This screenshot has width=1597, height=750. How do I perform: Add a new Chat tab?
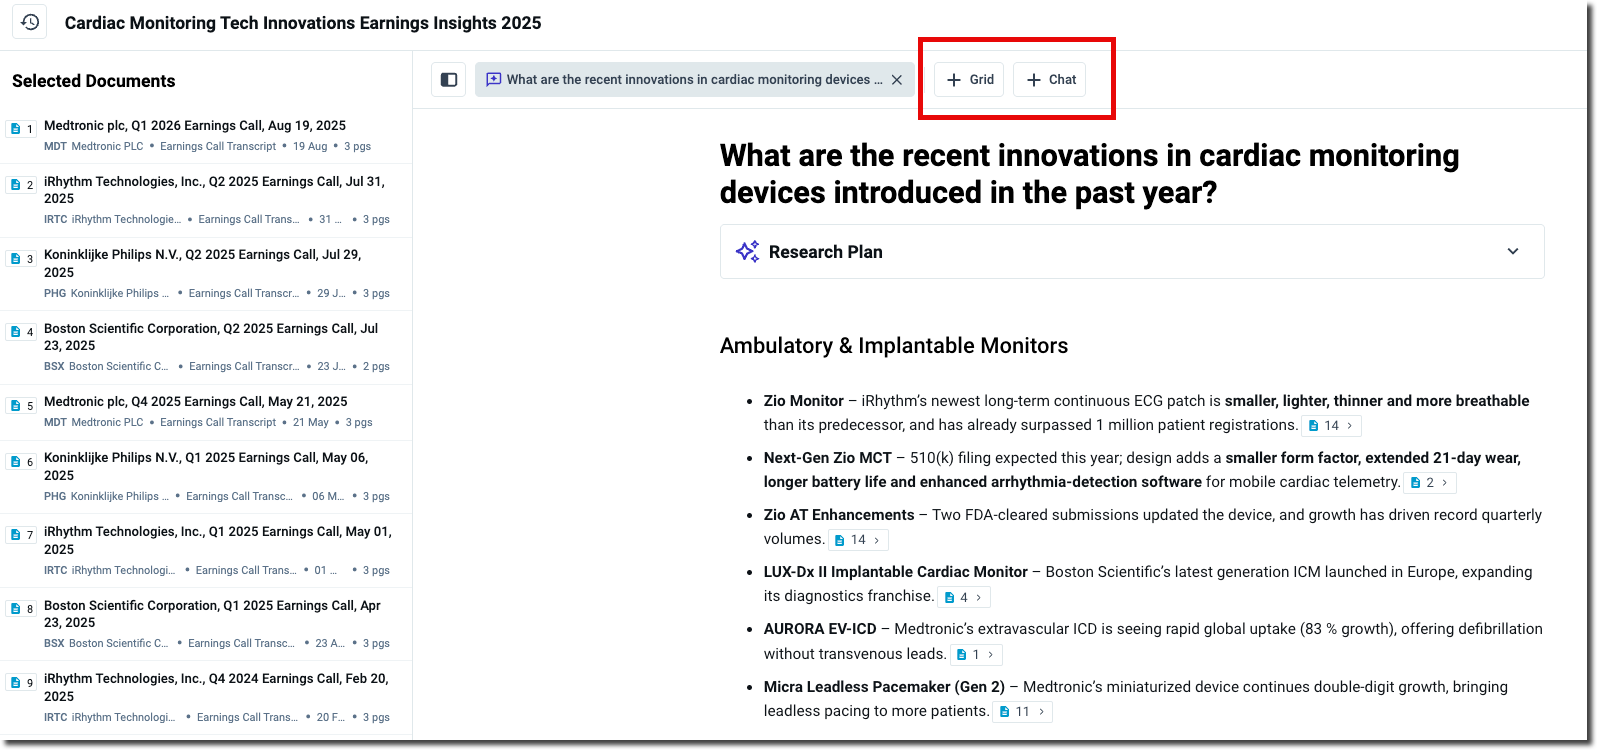click(1050, 80)
